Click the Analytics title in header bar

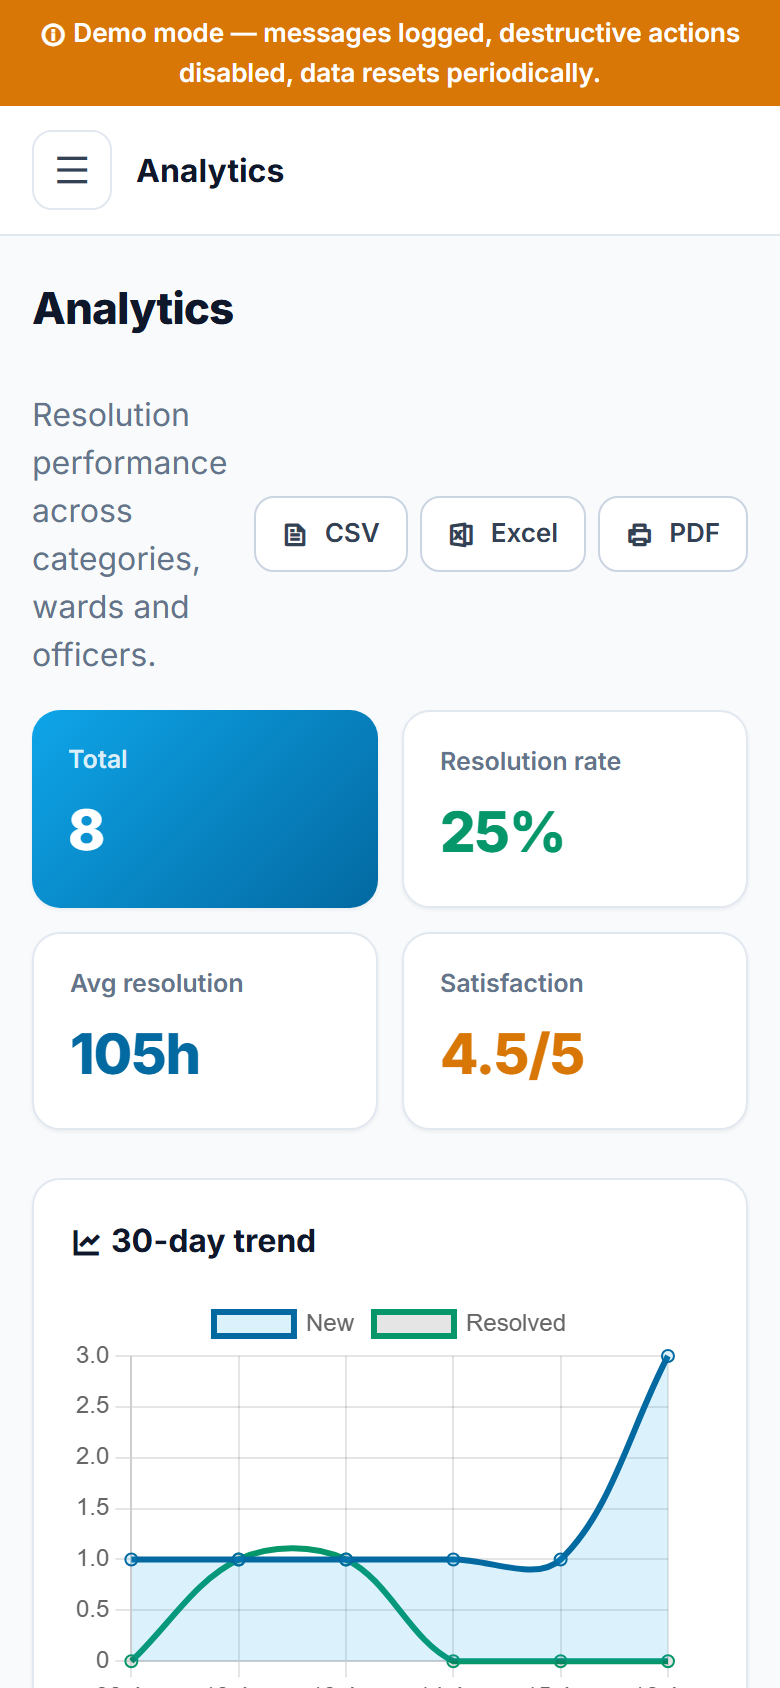click(210, 171)
